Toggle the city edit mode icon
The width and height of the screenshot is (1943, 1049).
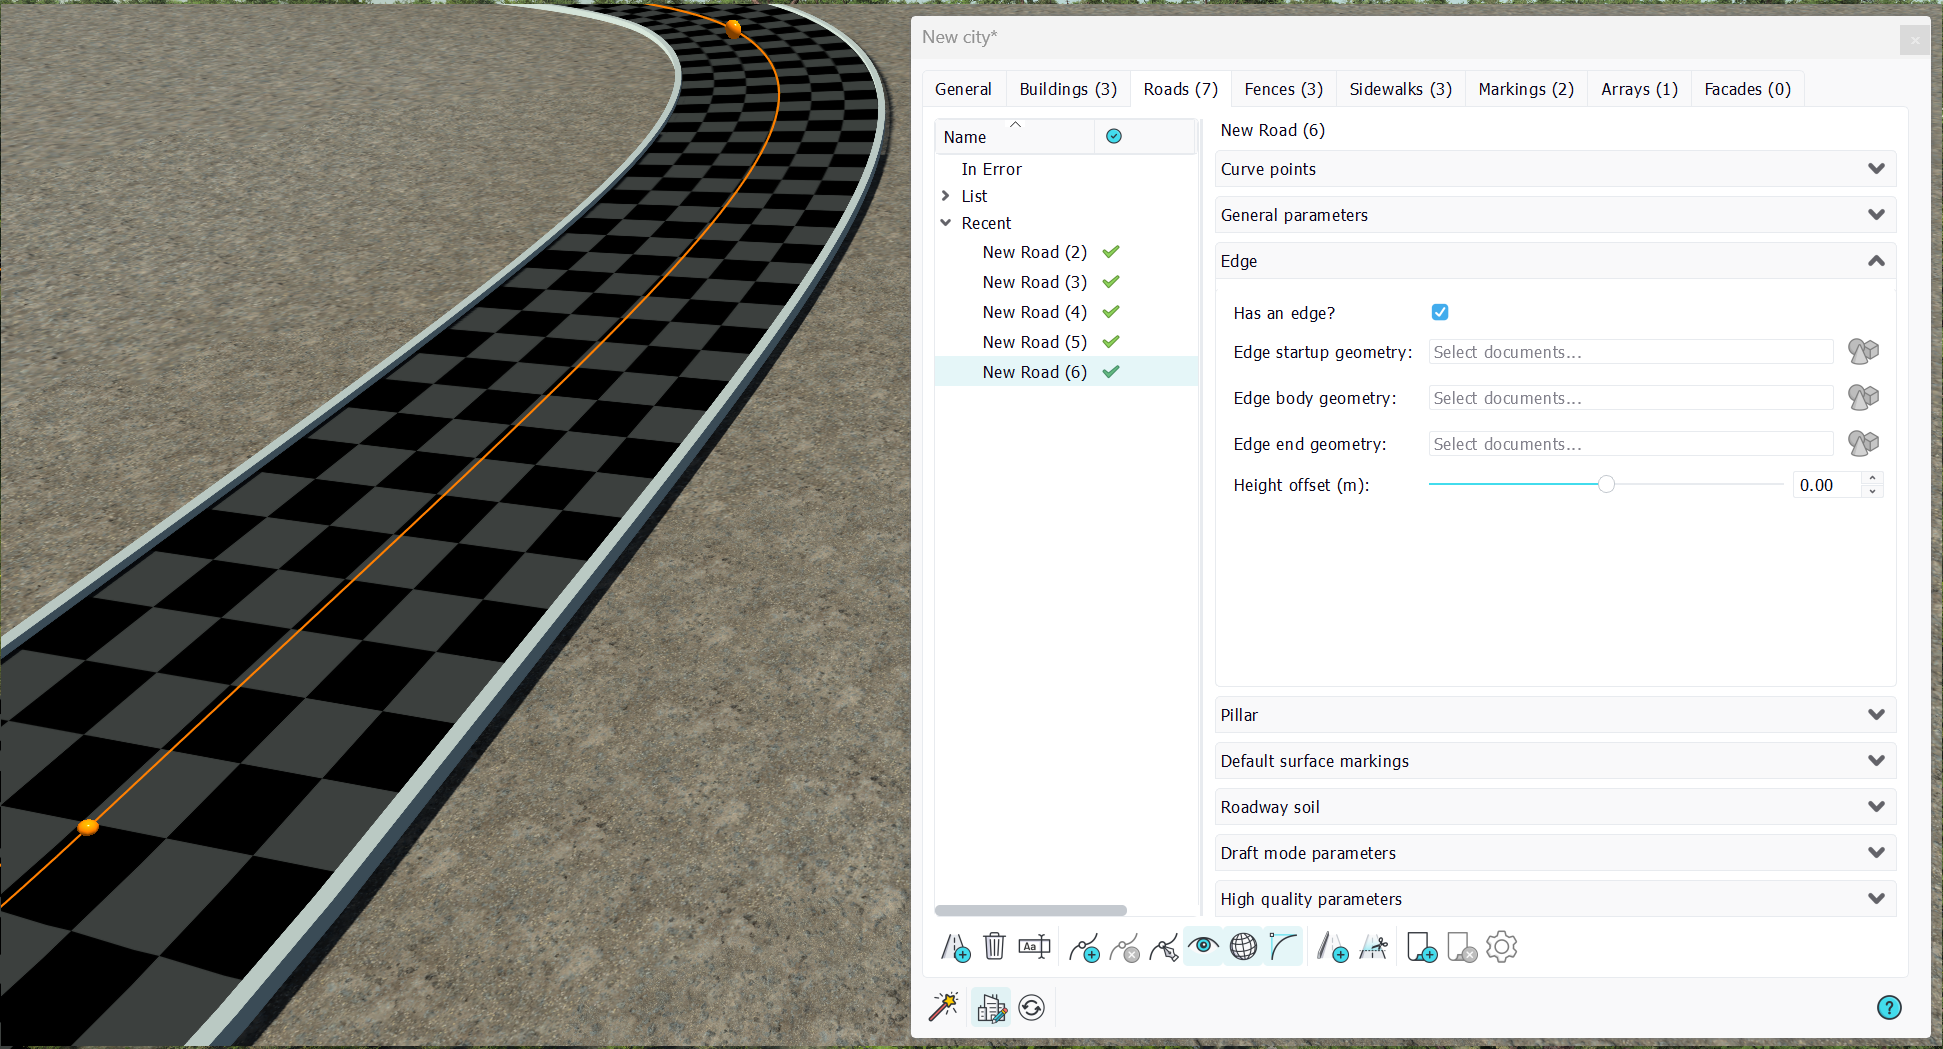click(x=991, y=1007)
